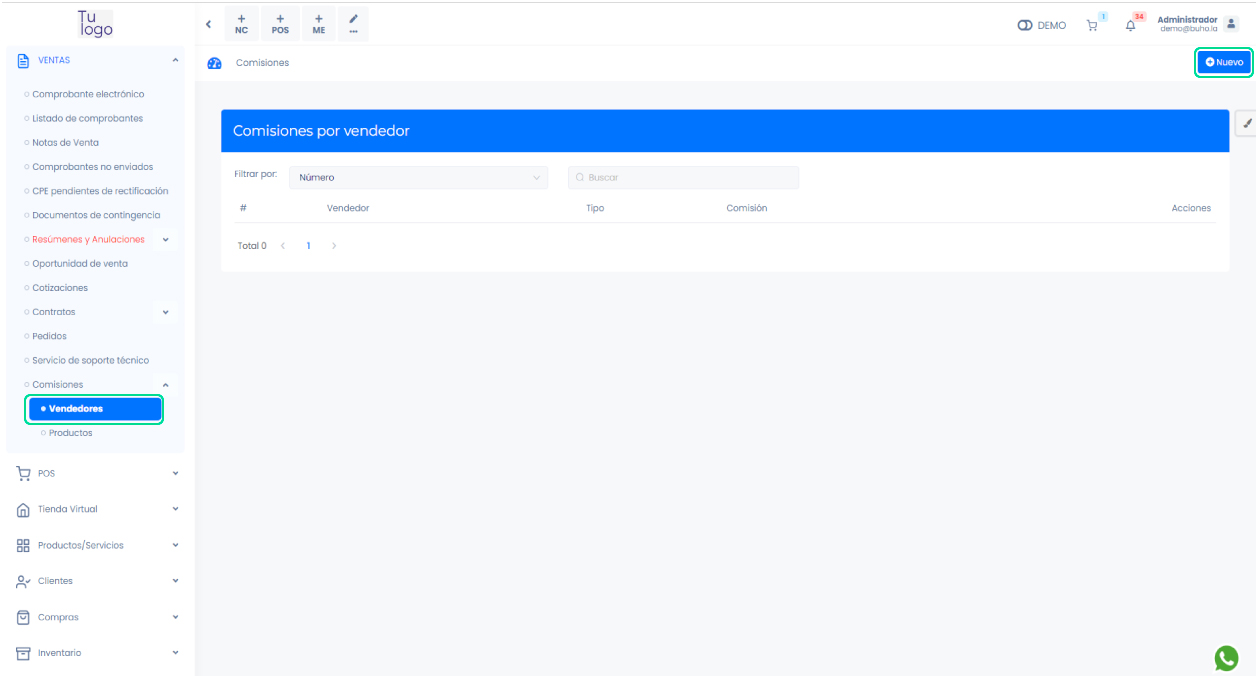Click the Nuevo button
This screenshot has width=1260, height=676.
click(1224, 62)
